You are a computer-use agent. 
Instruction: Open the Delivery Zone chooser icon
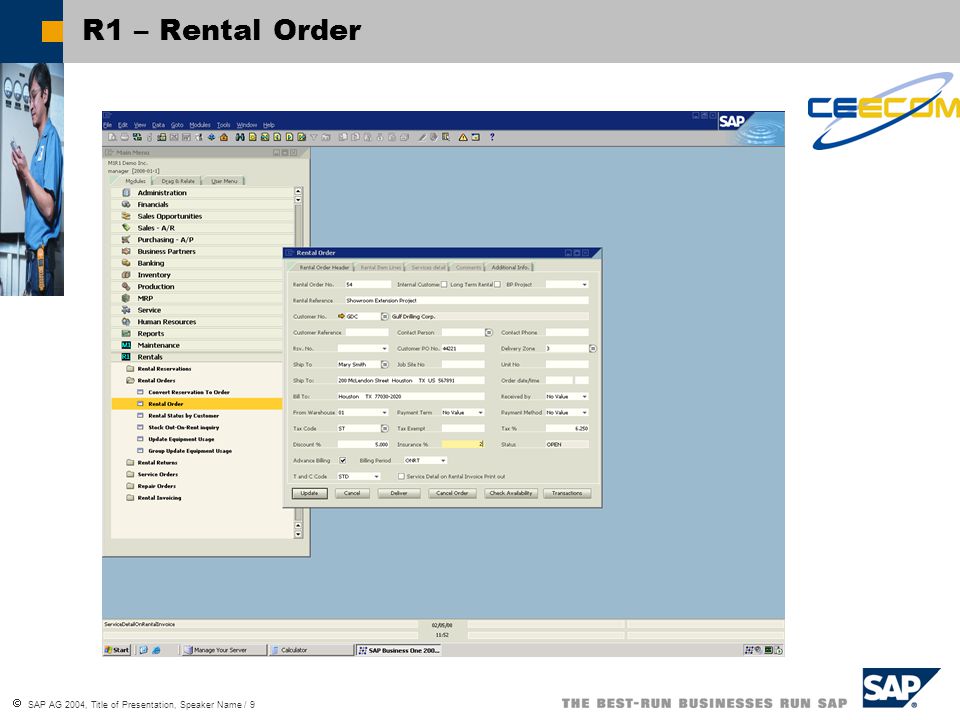click(x=593, y=348)
